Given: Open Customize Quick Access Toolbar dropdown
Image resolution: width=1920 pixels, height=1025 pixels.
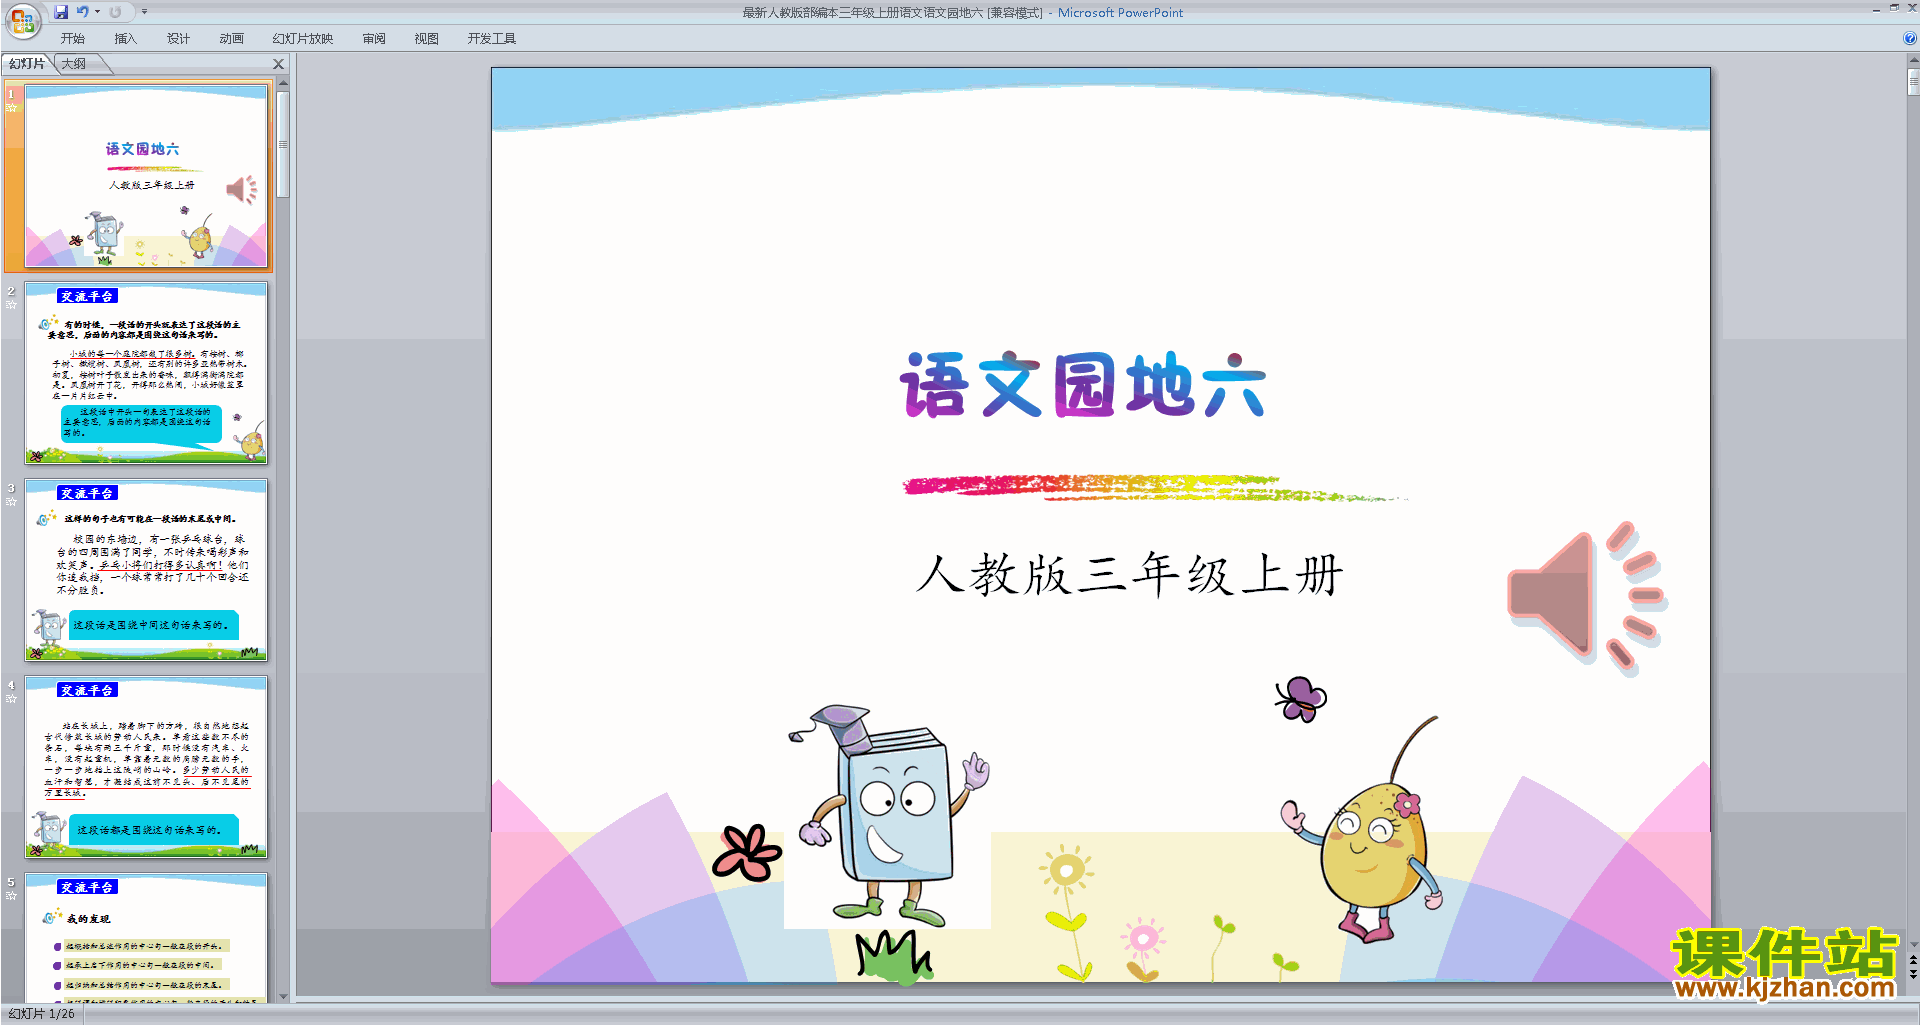Looking at the screenshot, I should (144, 12).
